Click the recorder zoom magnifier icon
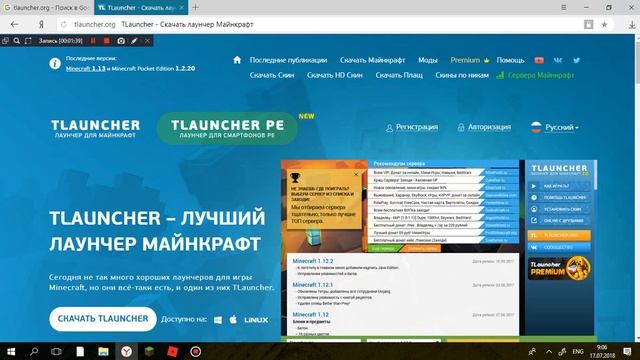 click(17, 41)
